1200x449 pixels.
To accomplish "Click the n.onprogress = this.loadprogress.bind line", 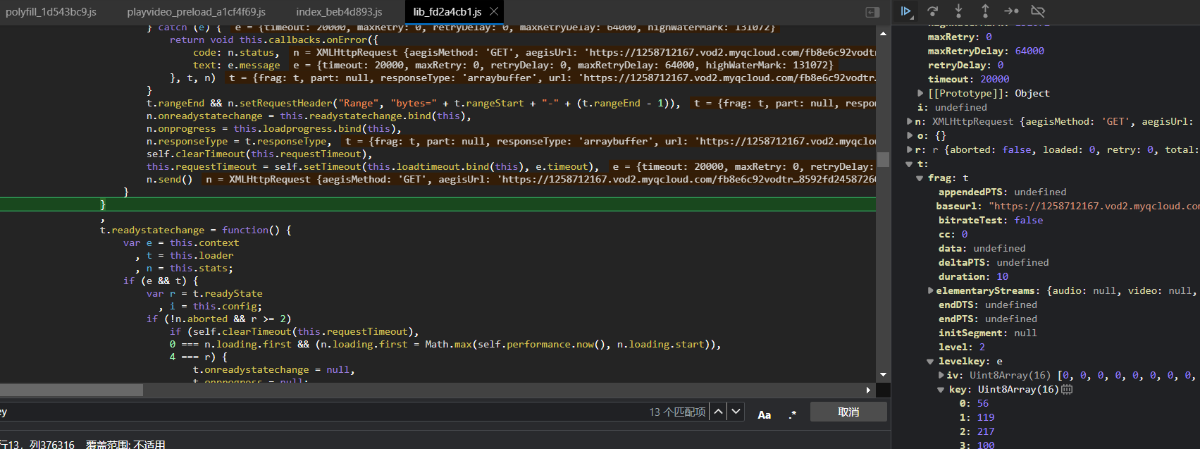I will pyautogui.click(x=273, y=129).
